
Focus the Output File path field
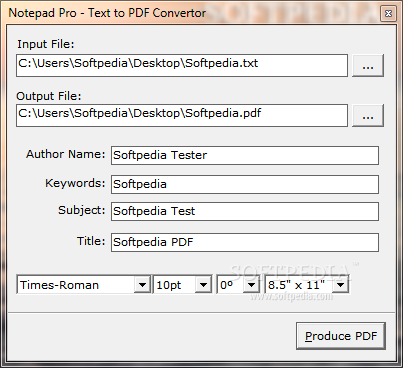tap(182, 115)
